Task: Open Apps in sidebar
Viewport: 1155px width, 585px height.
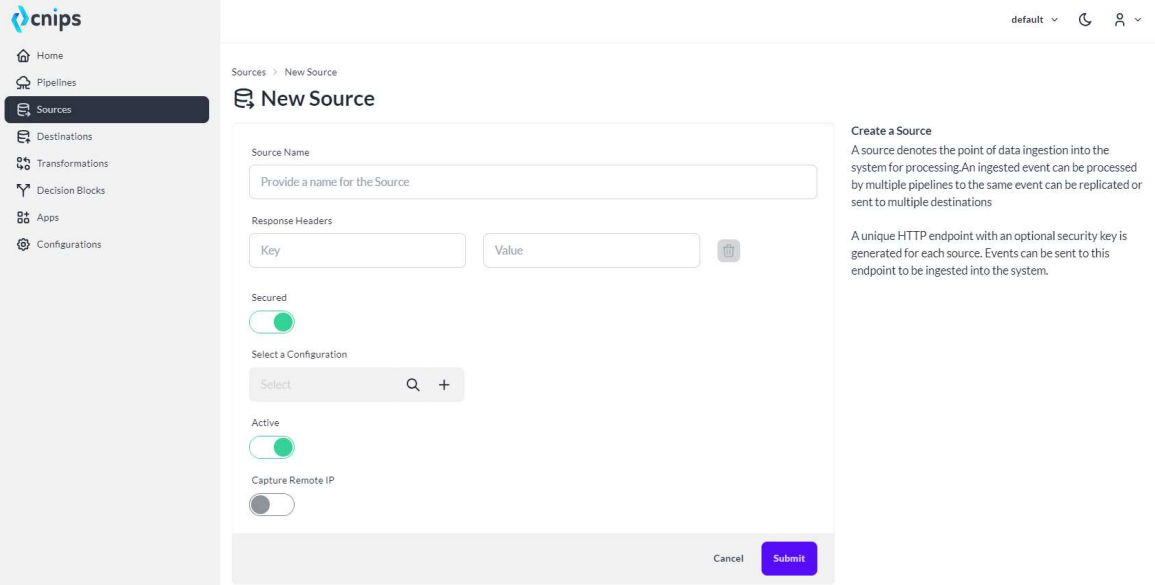Action: pyautogui.click(x=107, y=217)
